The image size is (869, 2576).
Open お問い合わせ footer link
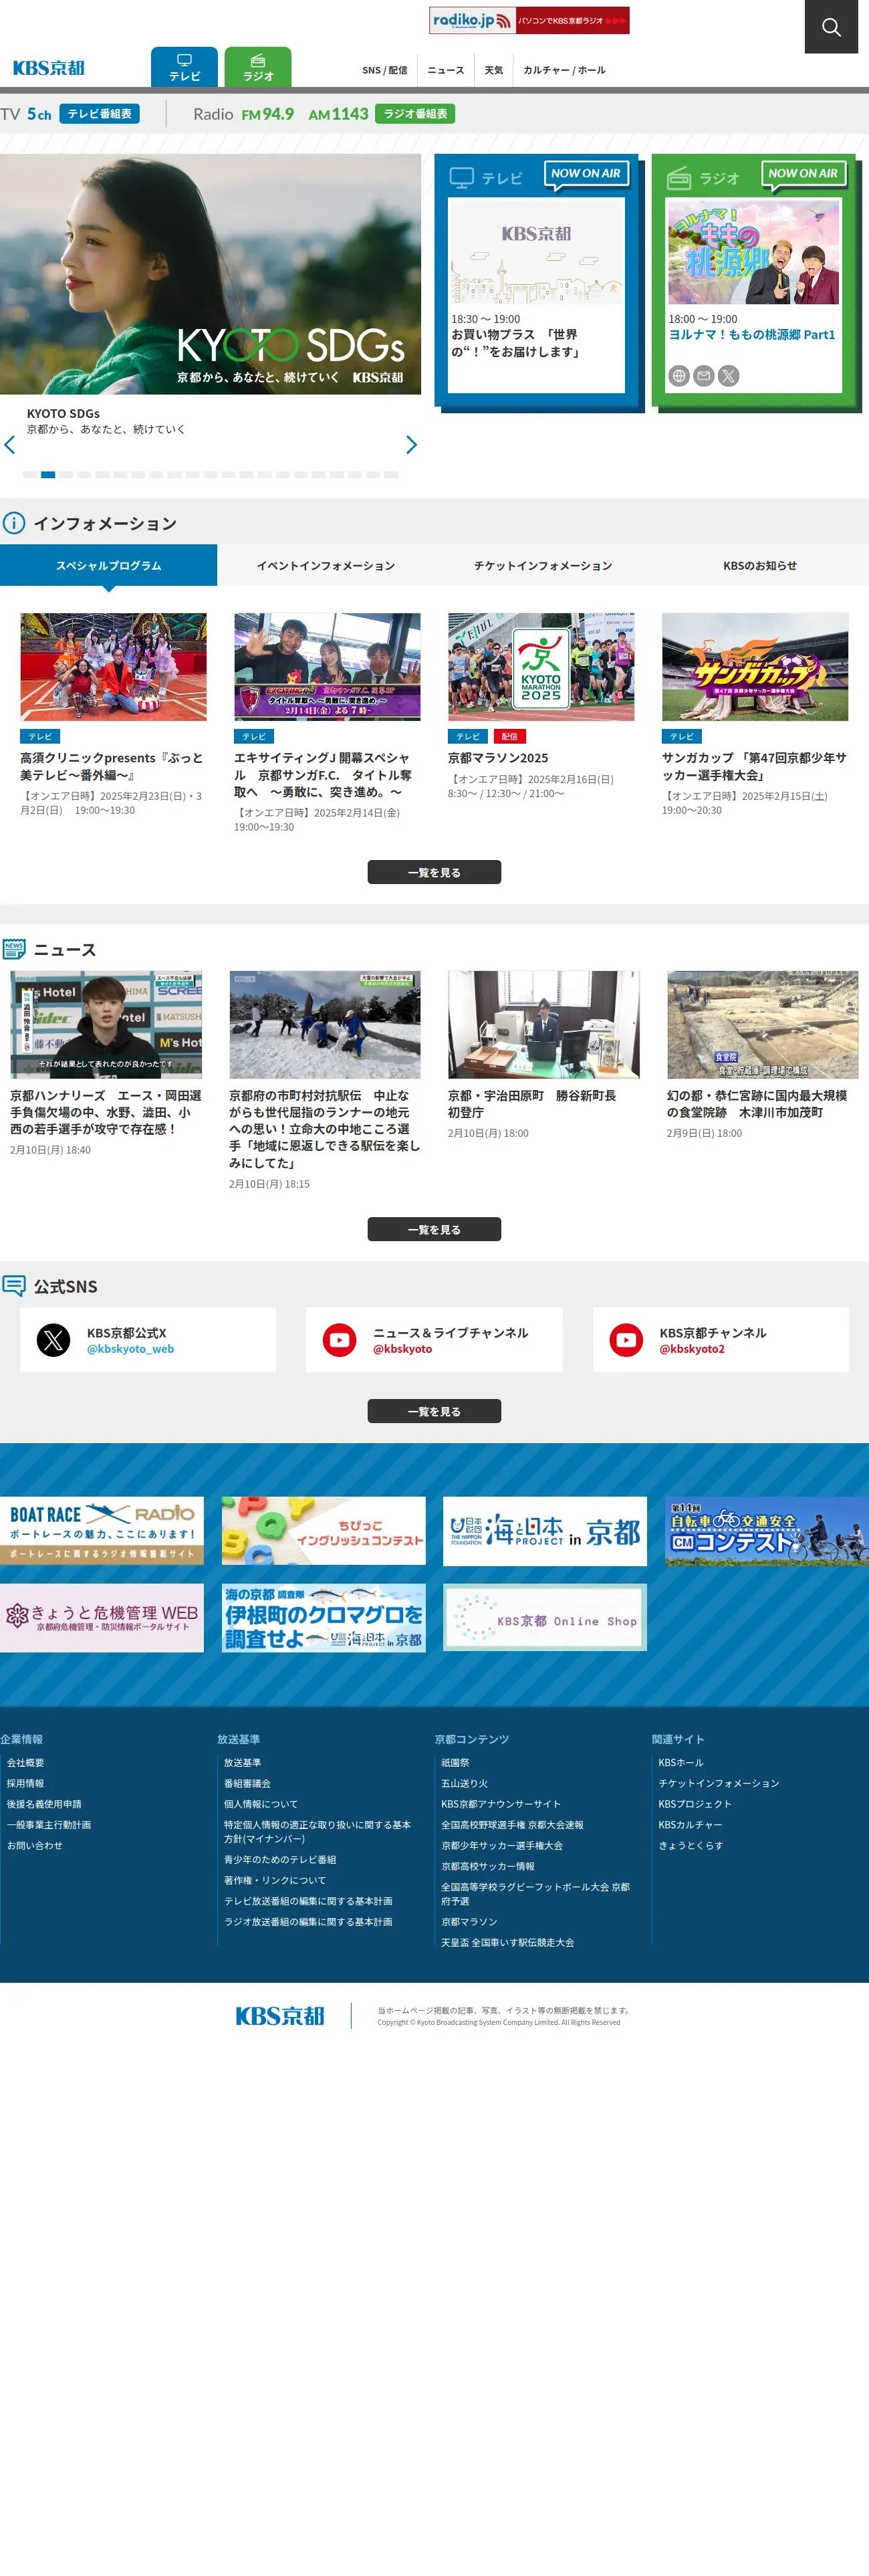click(34, 1846)
